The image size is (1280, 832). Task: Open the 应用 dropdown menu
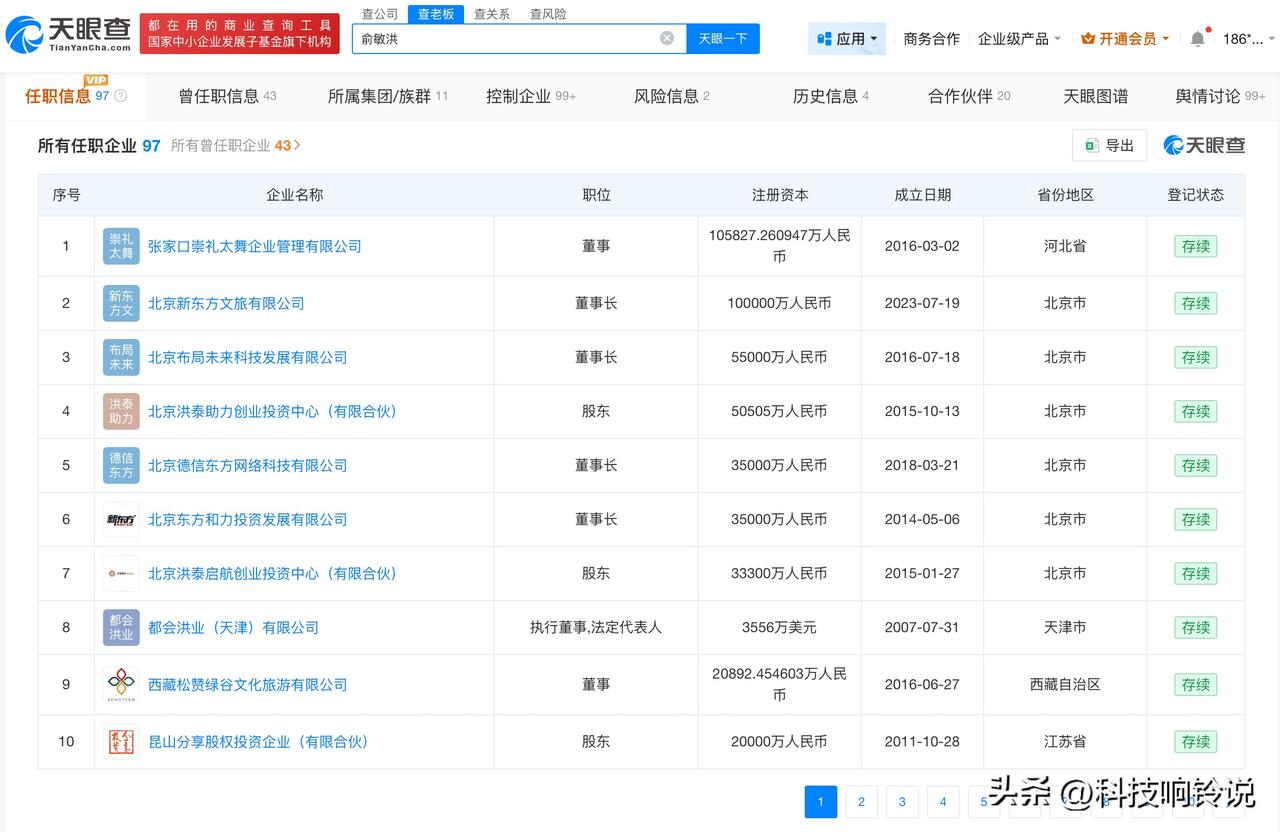click(847, 39)
